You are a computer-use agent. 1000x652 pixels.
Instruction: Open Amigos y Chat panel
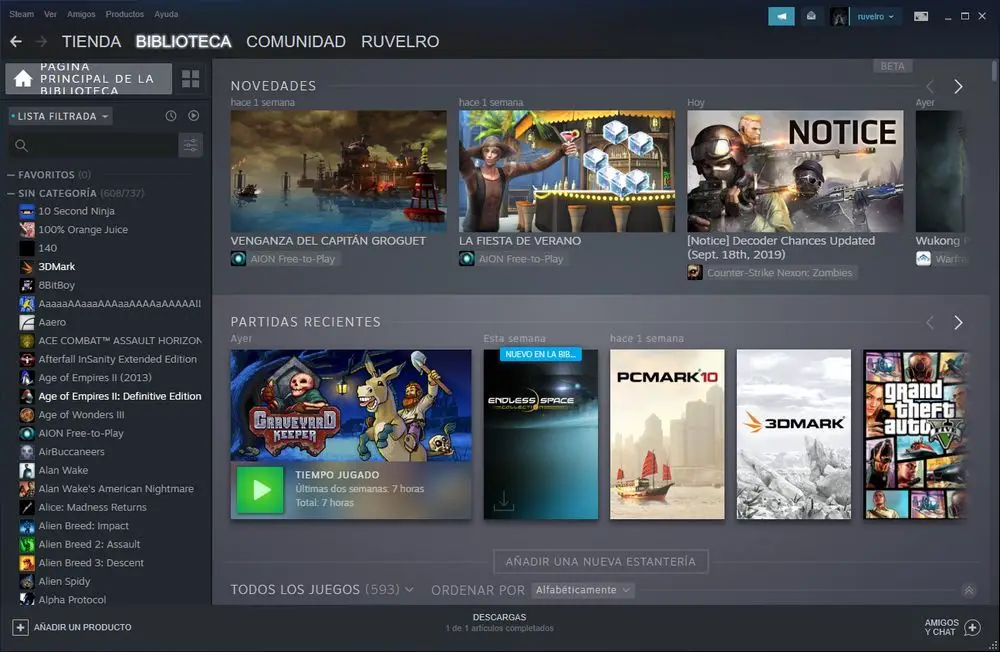coord(953,627)
